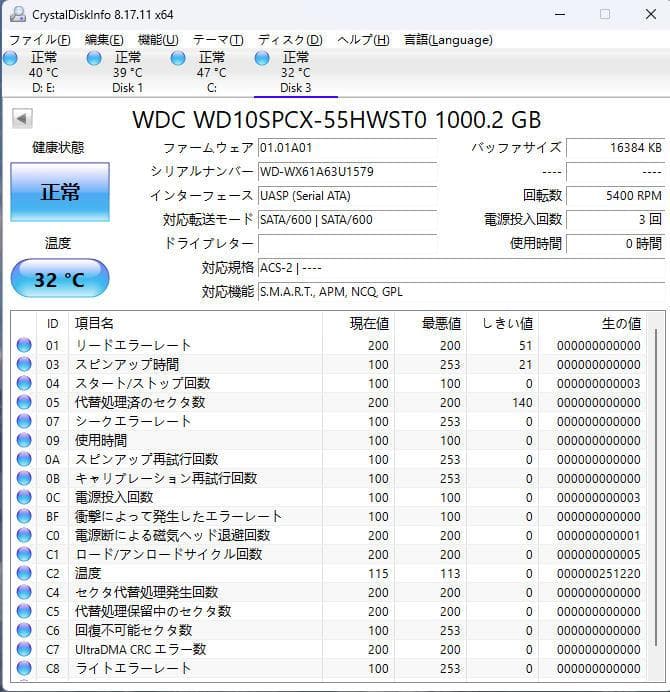The image size is (670, 692).
Task: Click status orb for ID 0A スピンアップ再試行回数
Action: tap(24, 459)
